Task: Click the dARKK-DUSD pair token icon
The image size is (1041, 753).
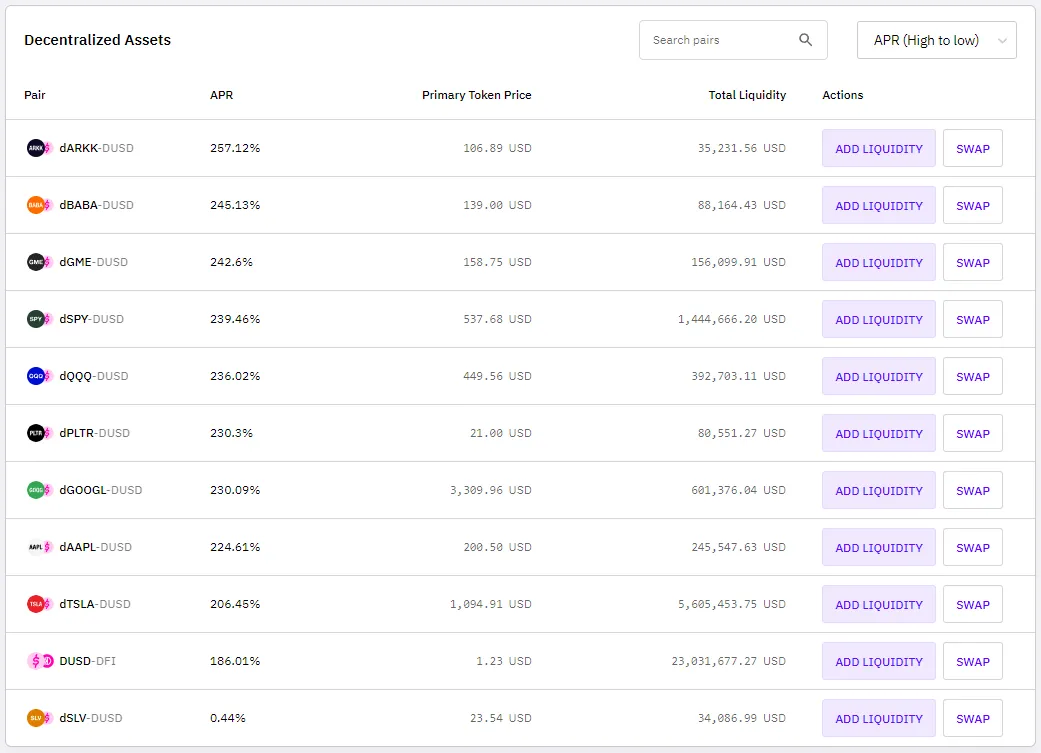Action: (39, 148)
